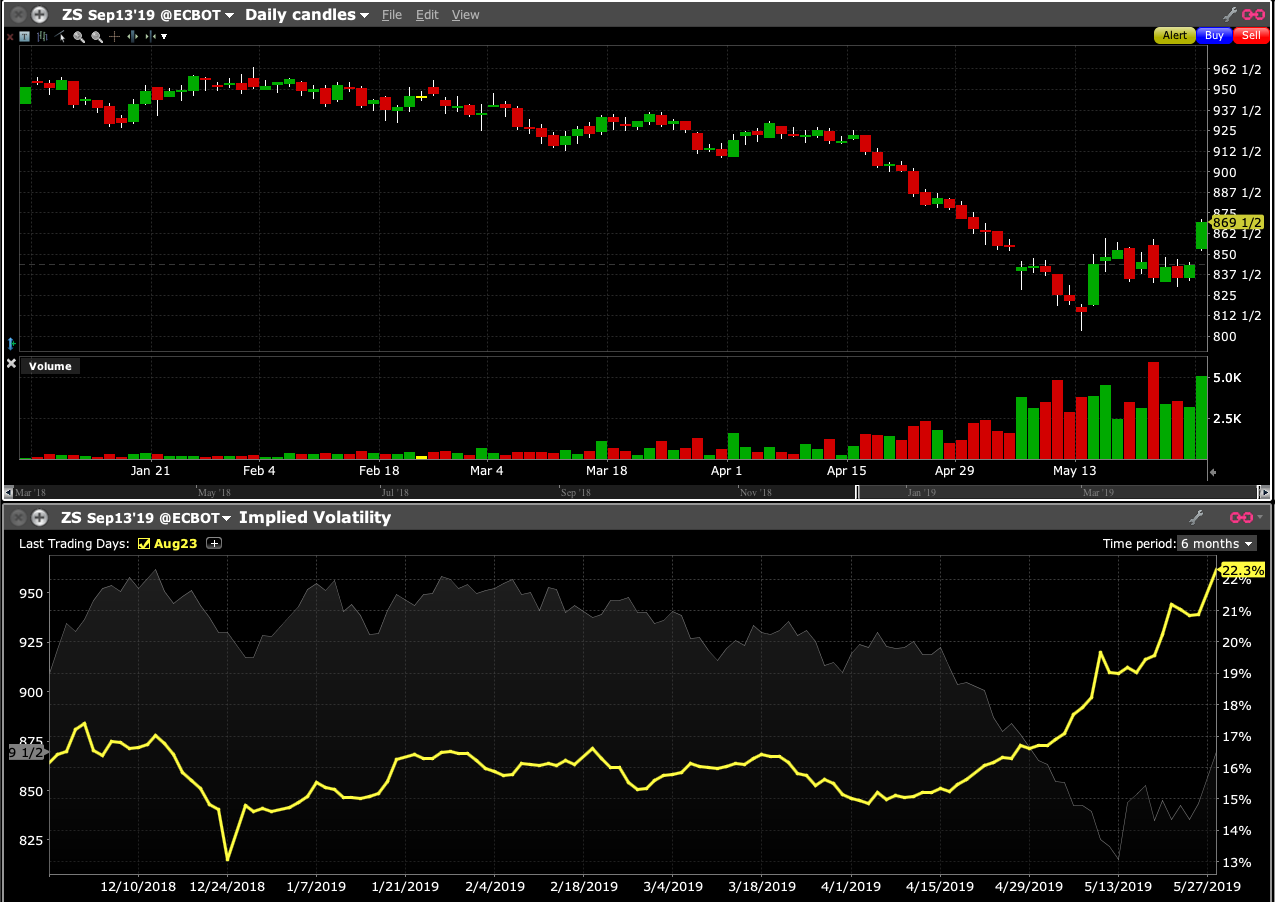Open the ZS Sep13'19 @ECBOT contract dropdown in candle chart
The image size is (1275, 902).
coord(148,15)
